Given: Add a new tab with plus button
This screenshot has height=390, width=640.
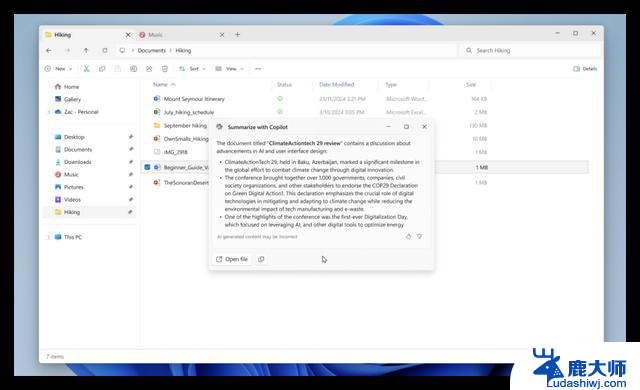Looking at the screenshot, I should 238,35.
